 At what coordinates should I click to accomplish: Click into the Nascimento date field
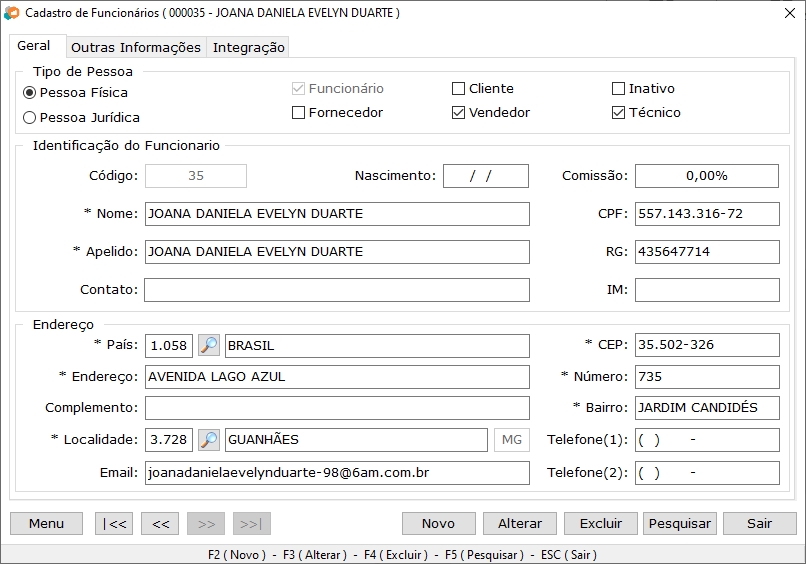pyautogui.click(x=485, y=176)
